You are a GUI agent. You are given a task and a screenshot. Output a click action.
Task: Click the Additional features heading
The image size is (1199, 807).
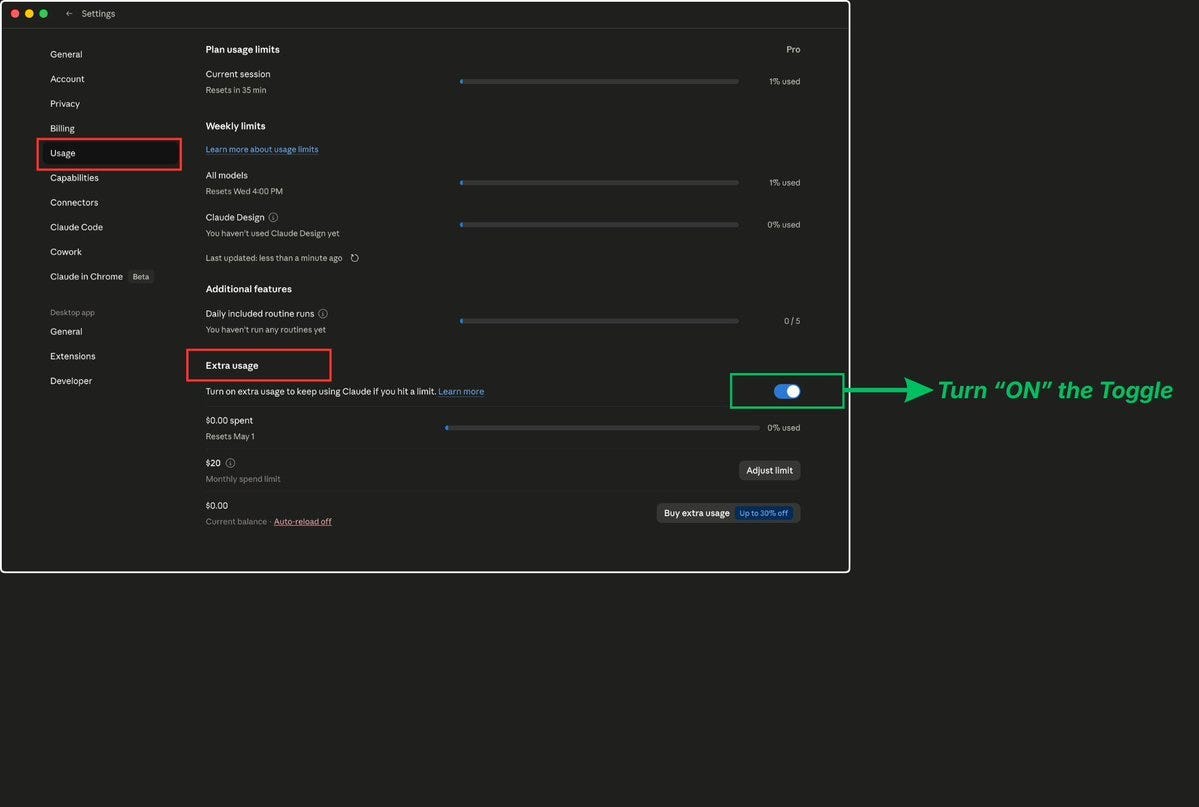pos(249,289)
